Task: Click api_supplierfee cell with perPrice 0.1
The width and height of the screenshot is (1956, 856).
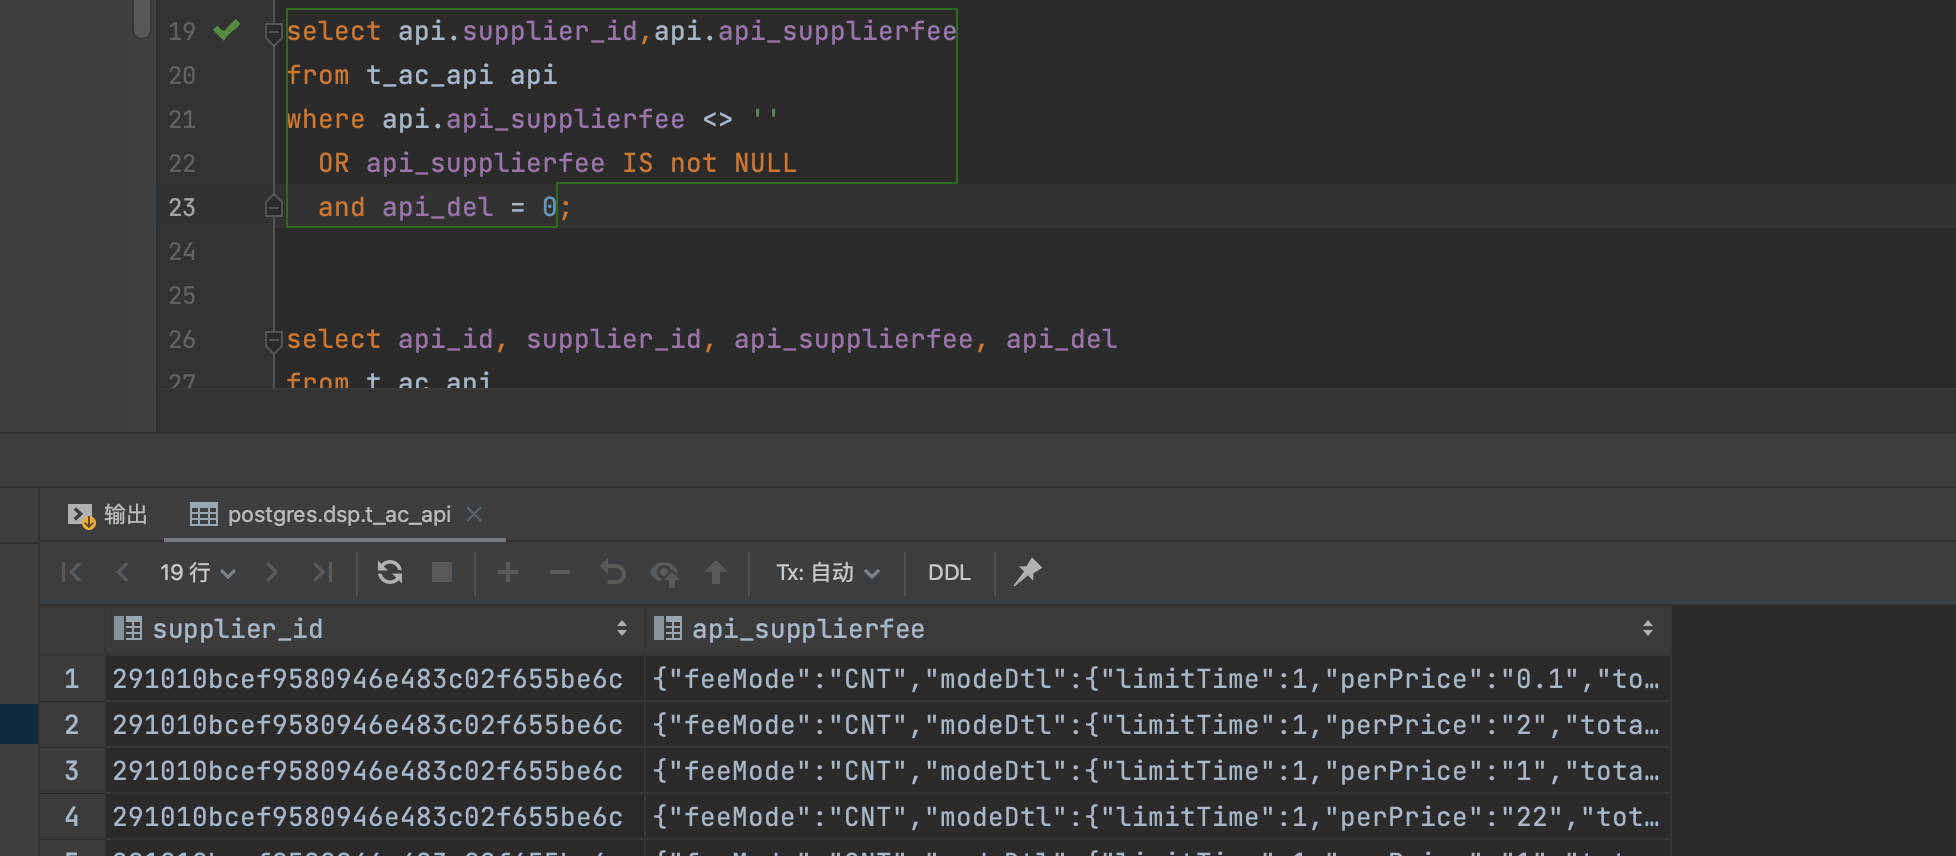Action: 1158,679
